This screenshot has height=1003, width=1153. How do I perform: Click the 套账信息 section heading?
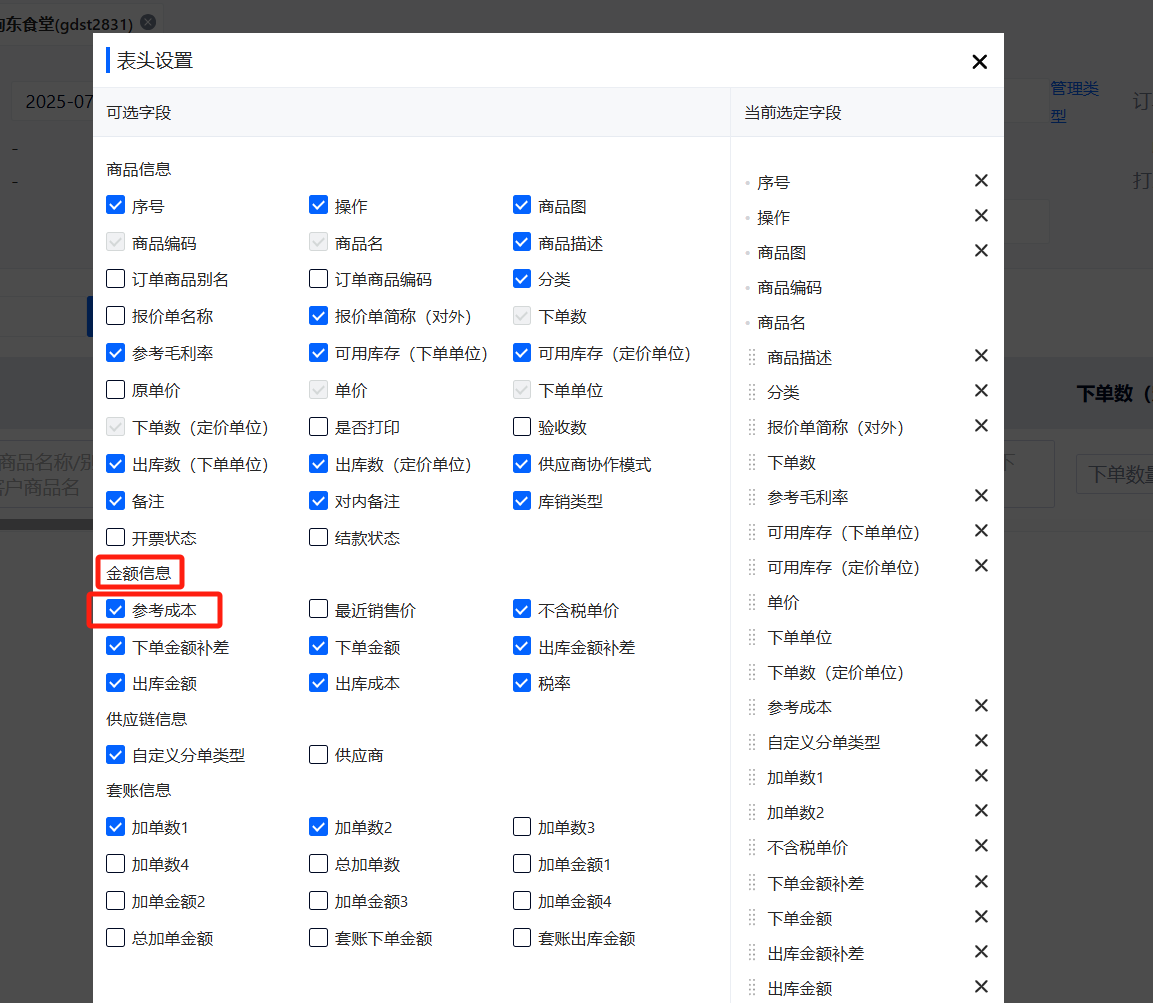[x=138, y=790]
